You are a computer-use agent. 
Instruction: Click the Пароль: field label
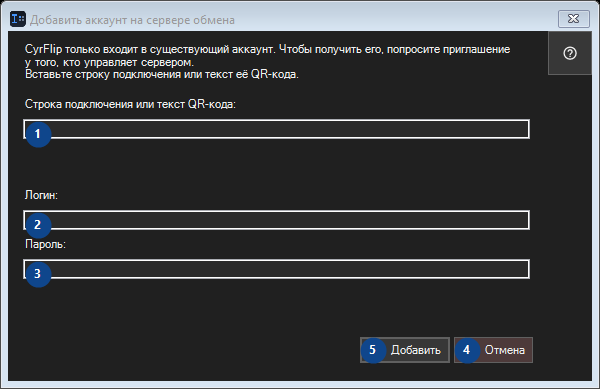[46, 244]
